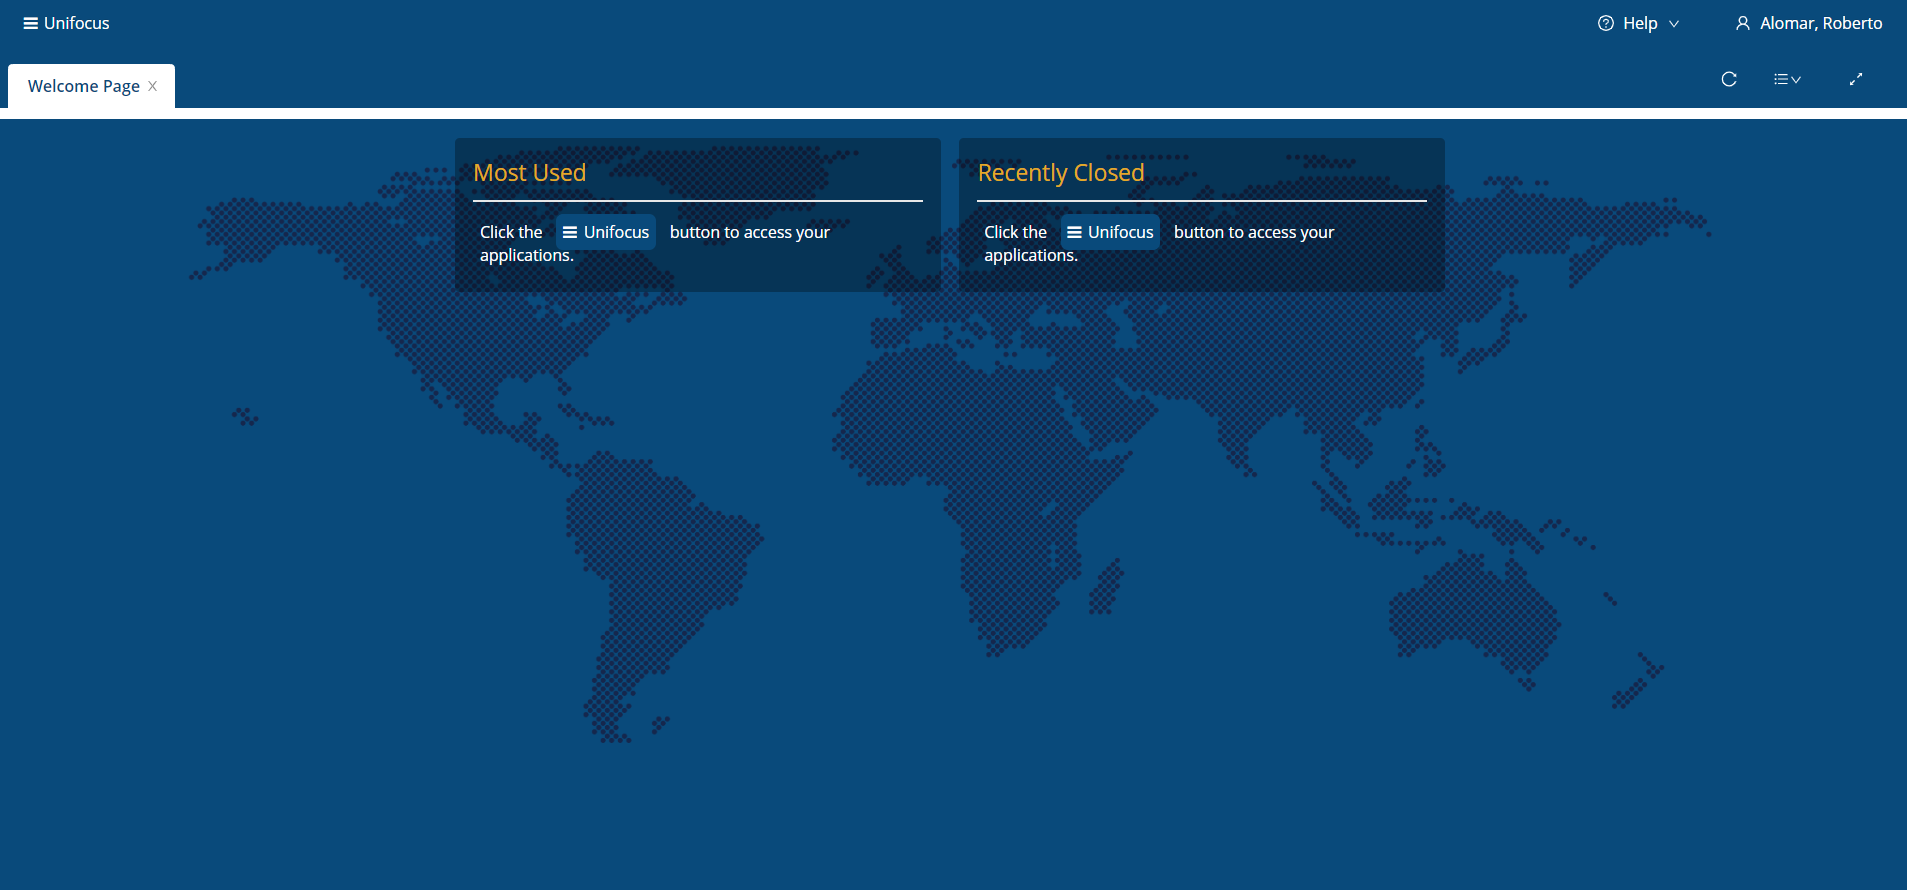Open the tab list dropdown
The height and width of the screenshot is (890, 1907).
1787,79
